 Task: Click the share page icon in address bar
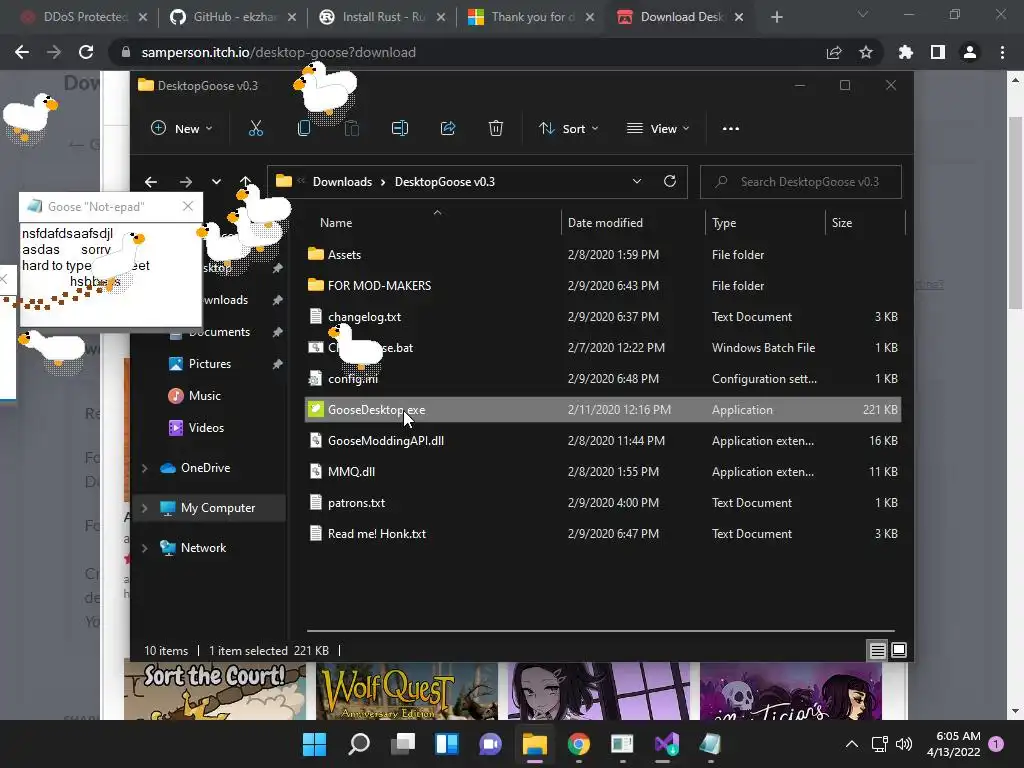834,52
